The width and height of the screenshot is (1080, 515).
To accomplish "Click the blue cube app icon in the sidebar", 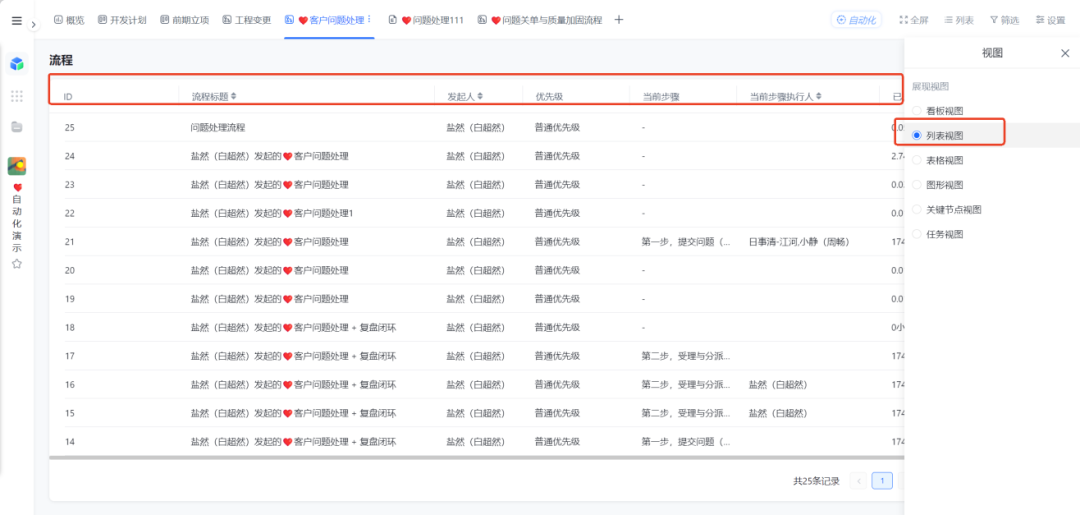I will [17, 64].
